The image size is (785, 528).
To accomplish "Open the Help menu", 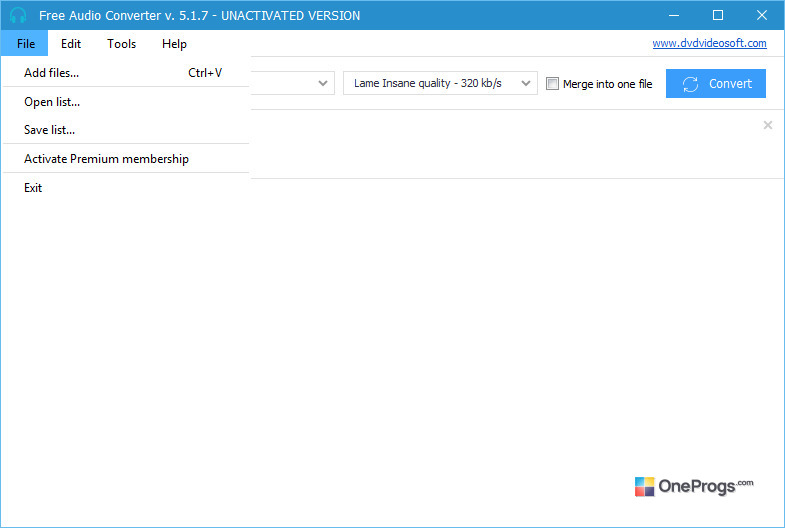I will [174, 44].
